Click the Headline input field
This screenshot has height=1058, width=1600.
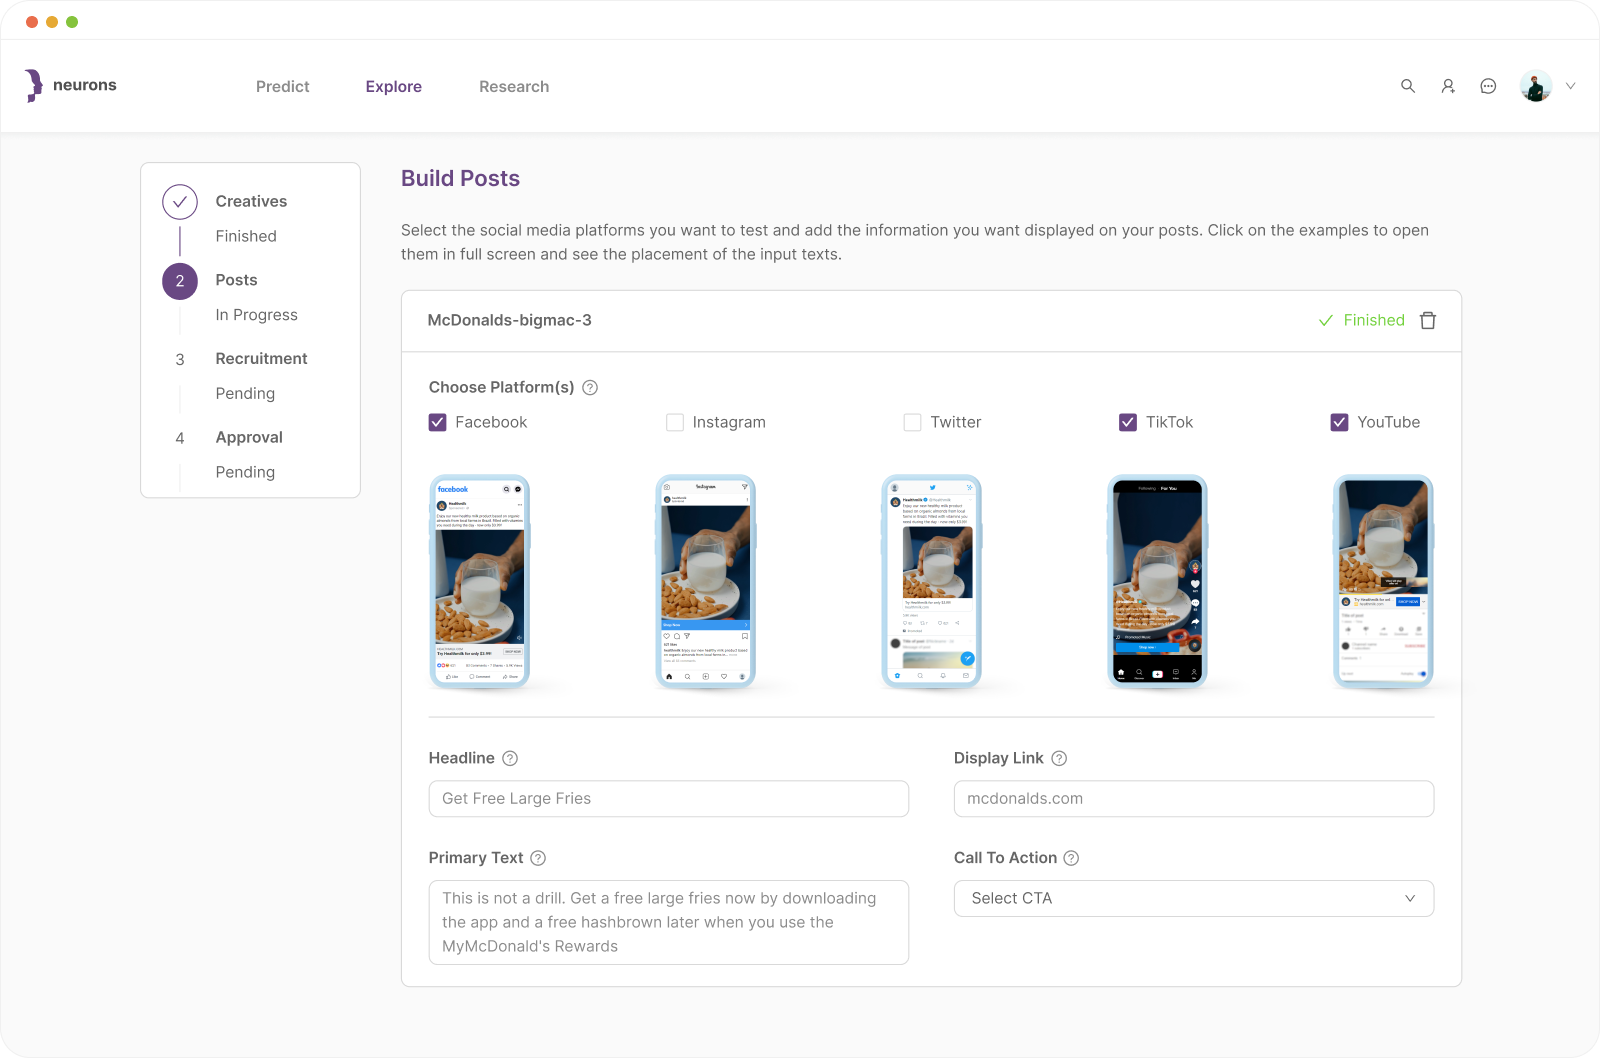[669, 799]
